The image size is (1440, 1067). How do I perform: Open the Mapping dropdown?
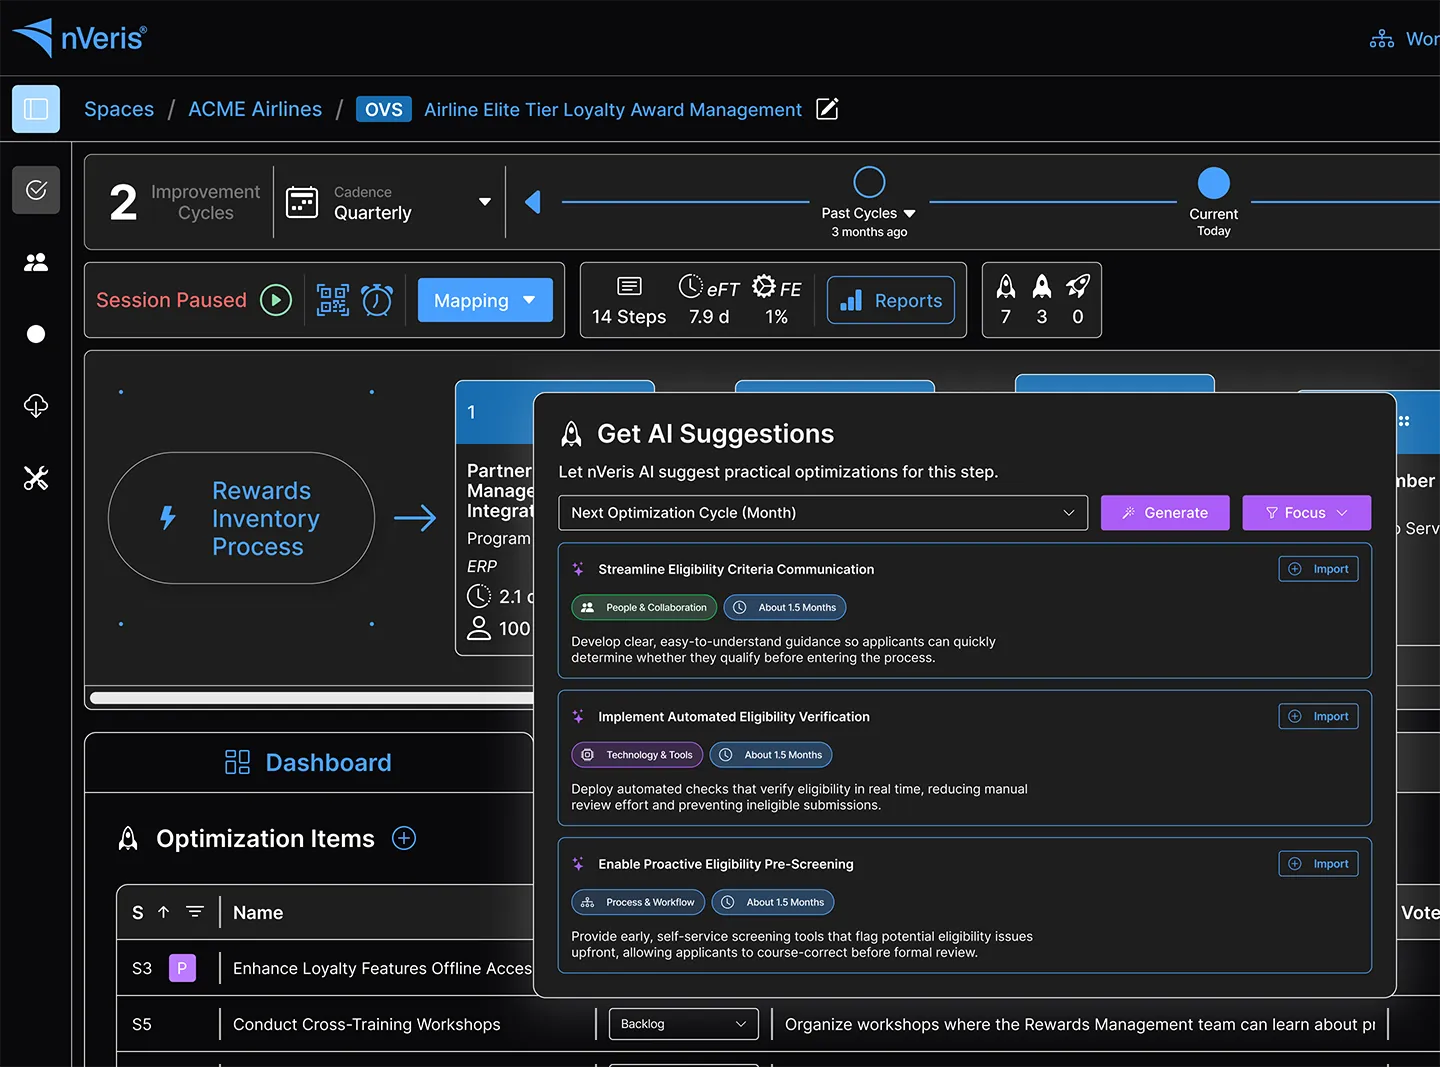[485, 299]
